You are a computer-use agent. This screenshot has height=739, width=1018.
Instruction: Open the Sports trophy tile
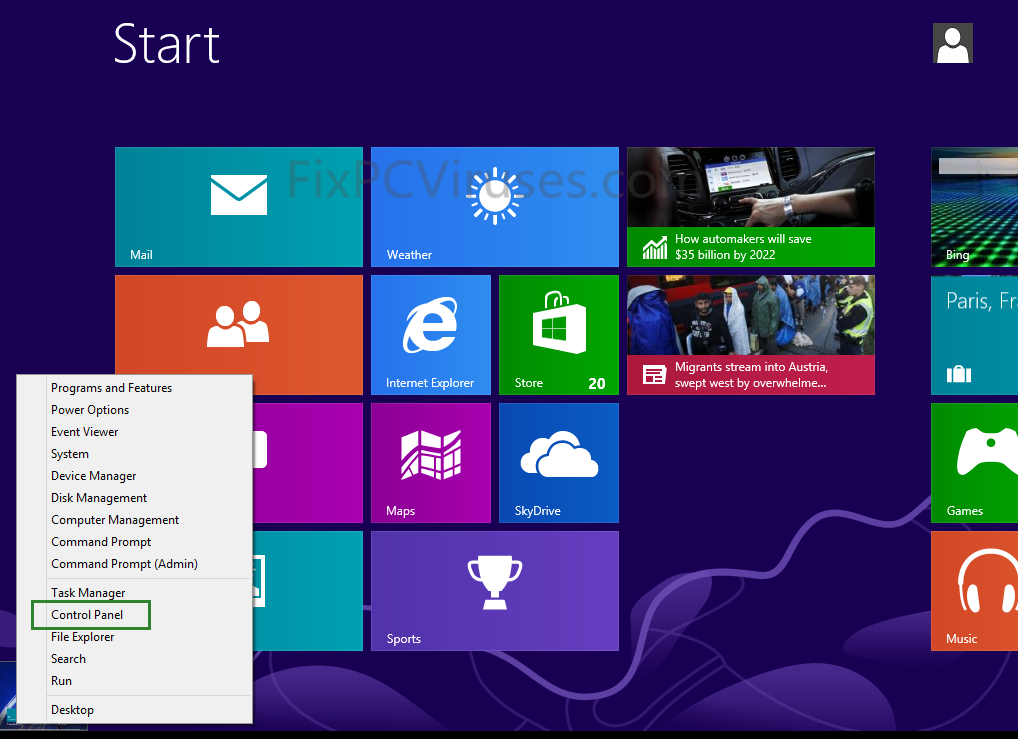pyautogui.click(x=494, y=590)
